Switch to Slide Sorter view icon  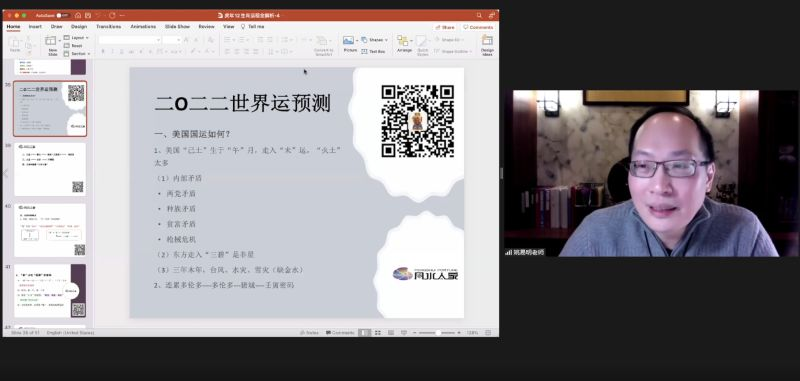[x=378, y=333]
